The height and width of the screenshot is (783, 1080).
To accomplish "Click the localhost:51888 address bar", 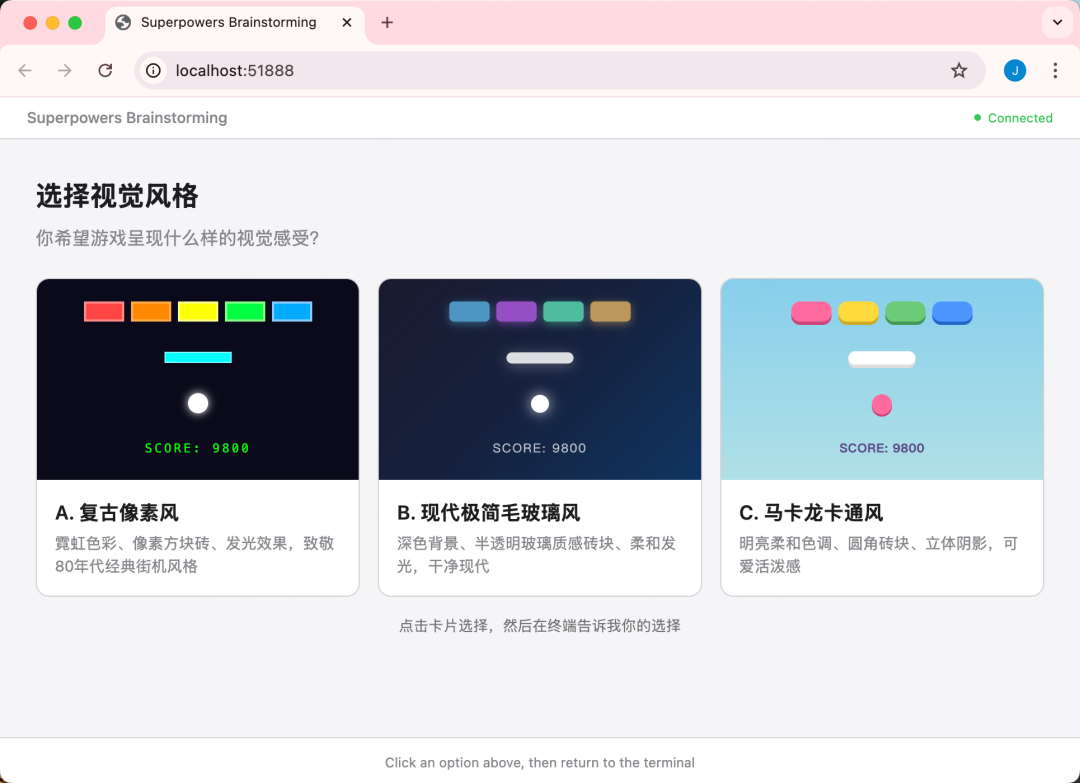I will pos(540,70).
